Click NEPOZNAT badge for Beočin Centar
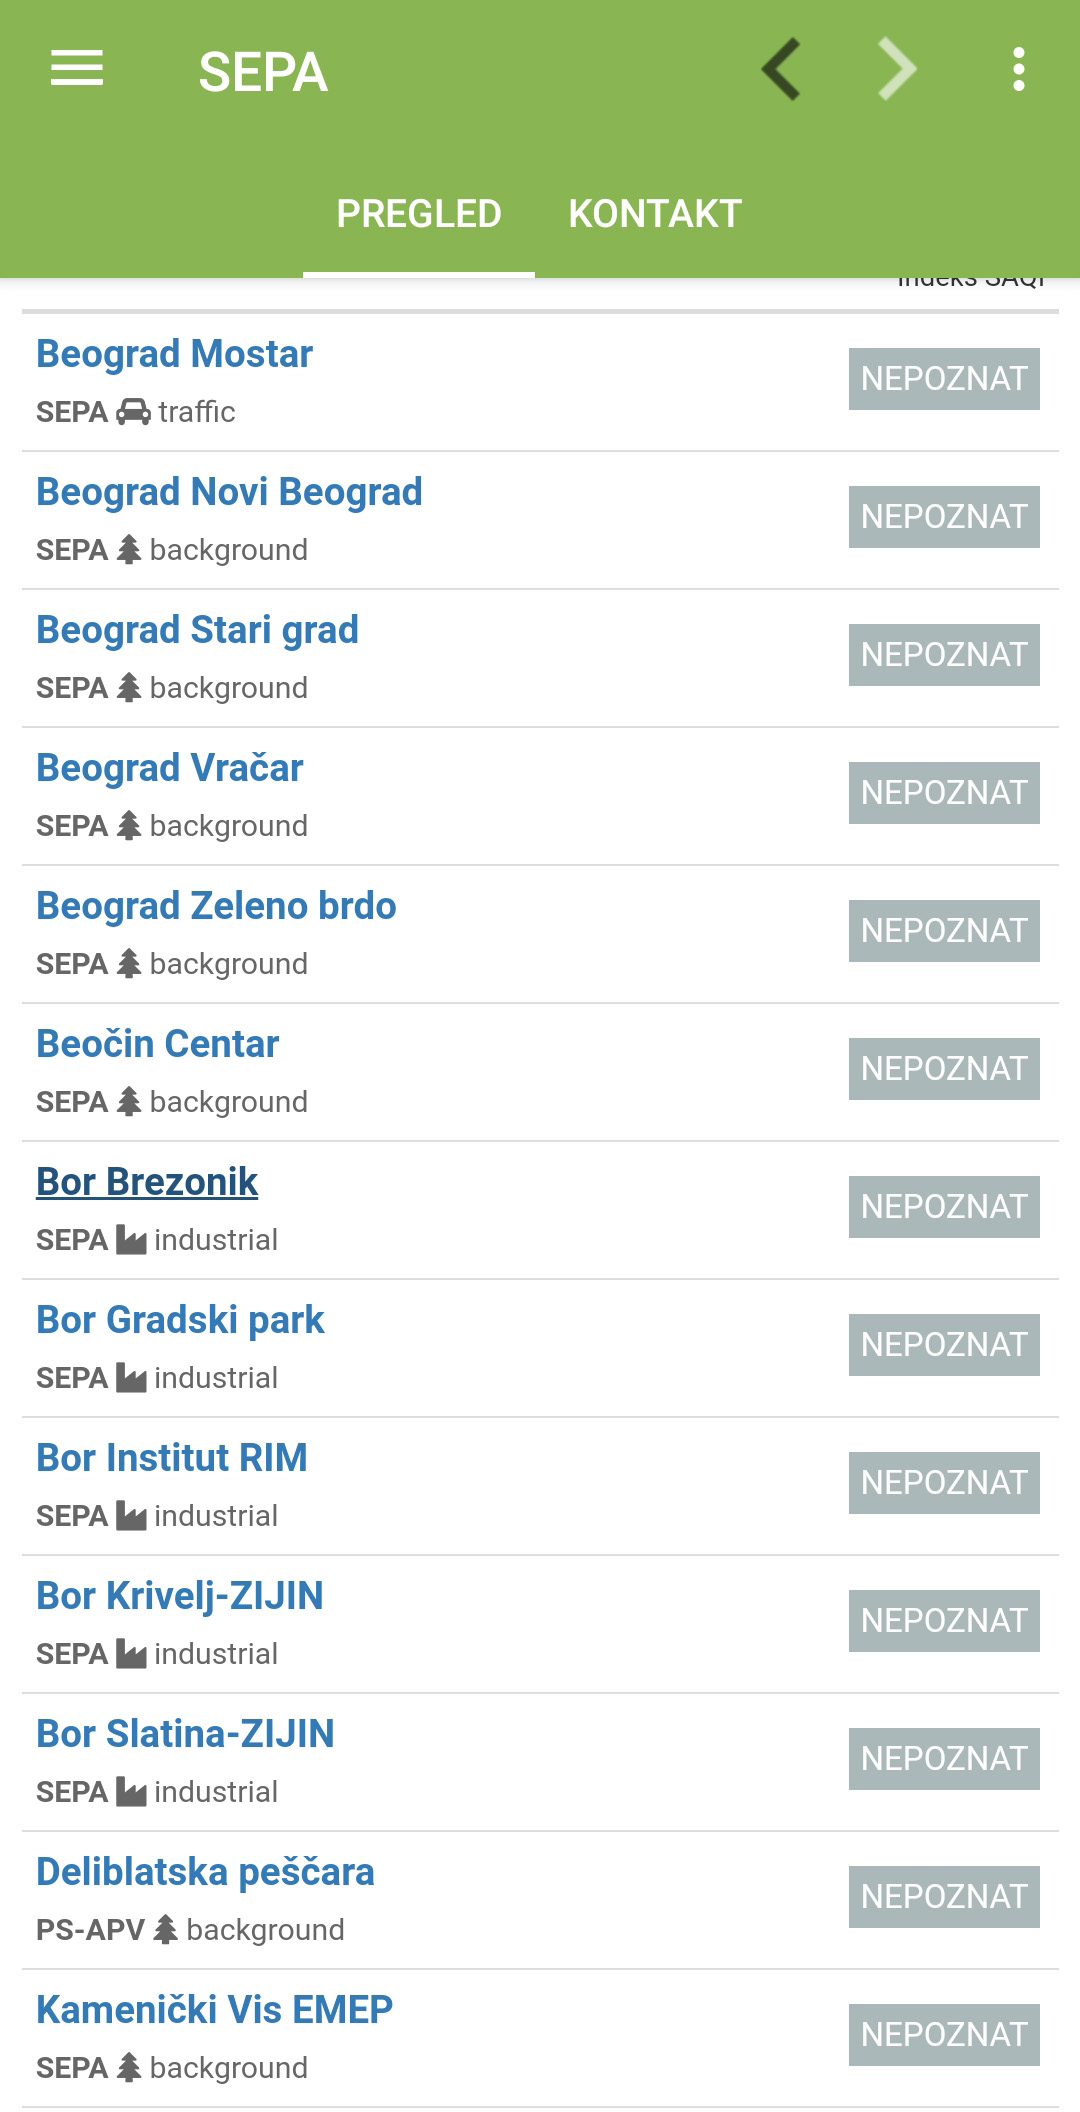1080x2112 pixels. (x=944, y=1069)
